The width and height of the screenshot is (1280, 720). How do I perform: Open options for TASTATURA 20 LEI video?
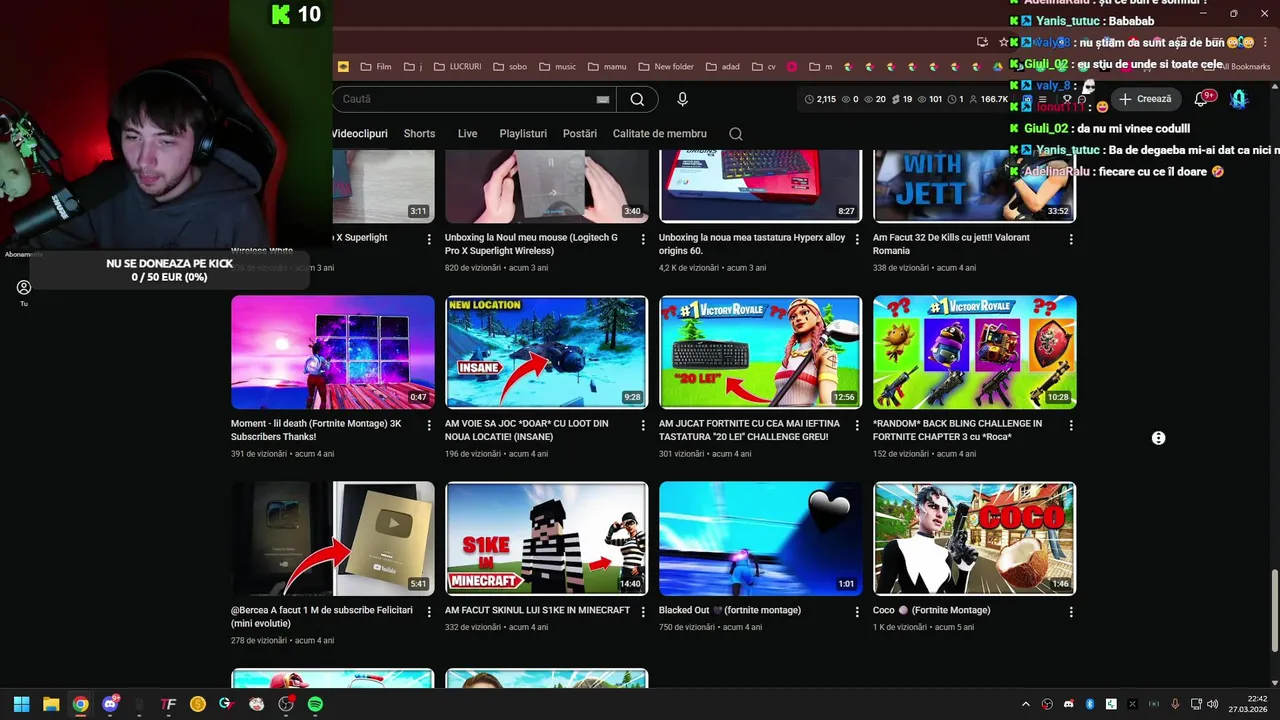click(x=857, y=426)
